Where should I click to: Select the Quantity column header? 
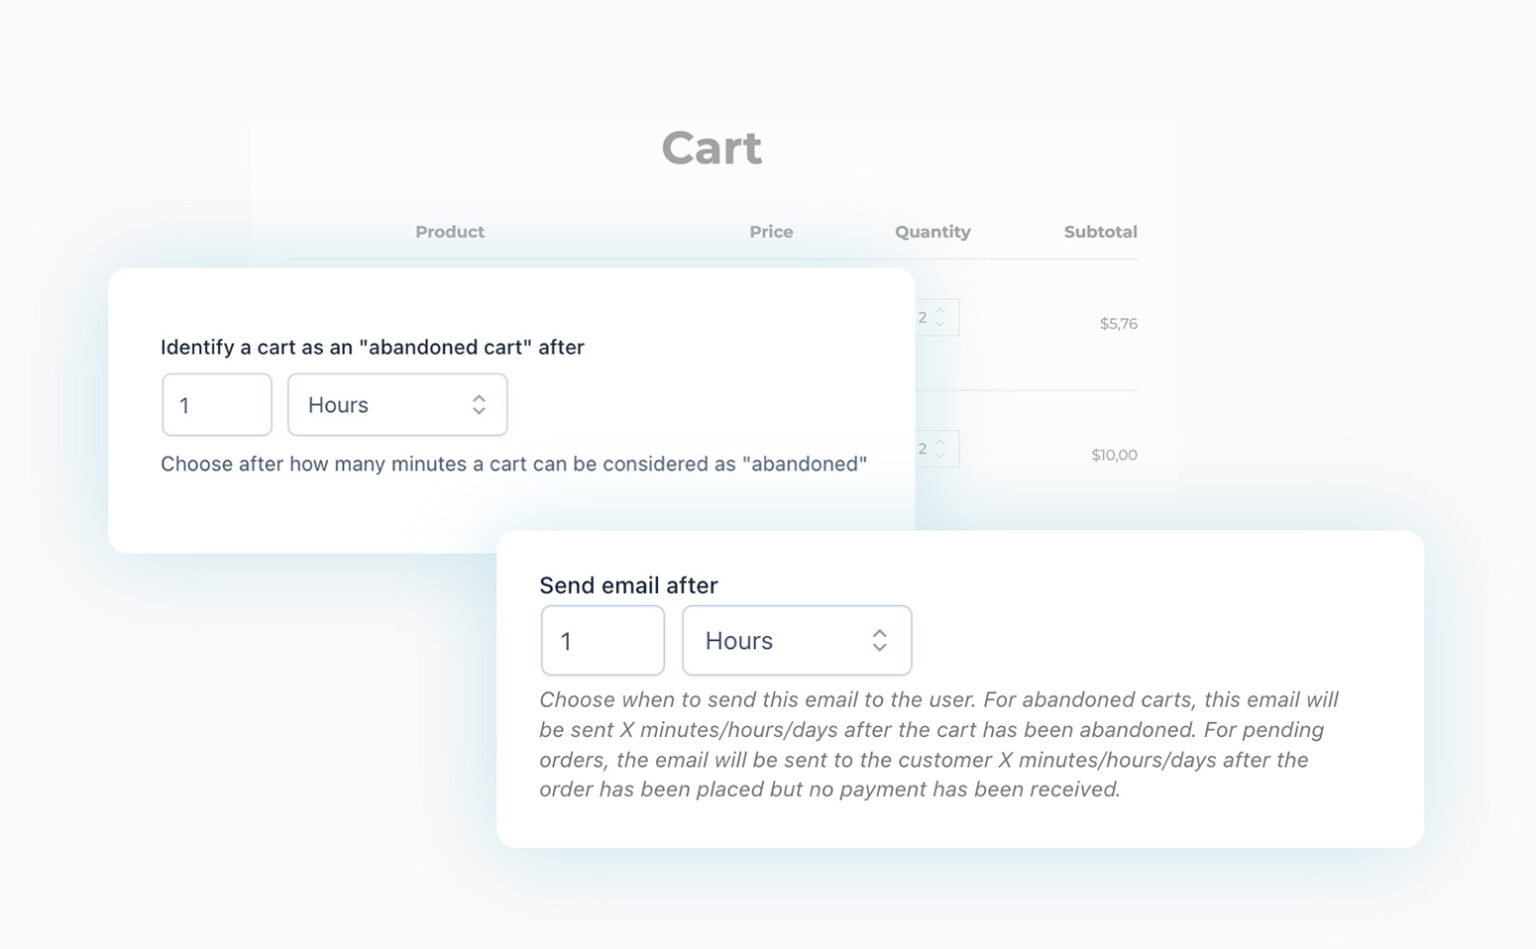pyautogui.click(x=932, y=231)
